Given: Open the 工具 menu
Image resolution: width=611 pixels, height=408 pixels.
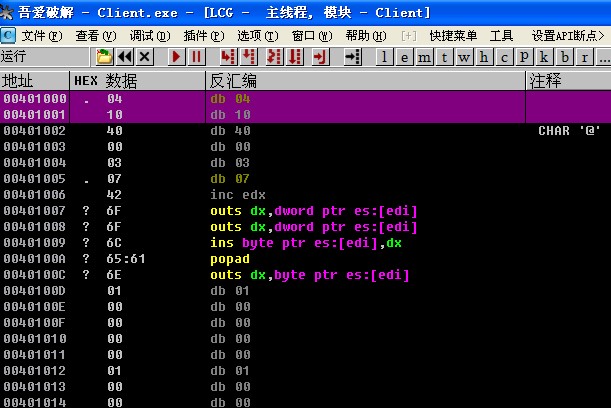Looking at the screenshot, I should pos(502,36).
